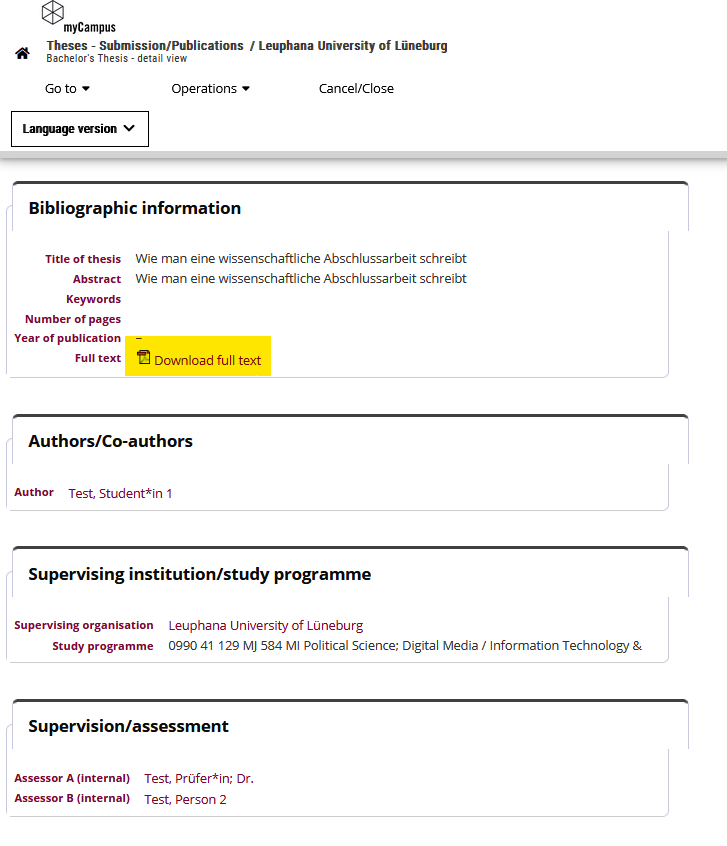The width and height of the screenshot is (727, 846).
Task: Open author Test, Student*in 1
Action: [120, 493]
